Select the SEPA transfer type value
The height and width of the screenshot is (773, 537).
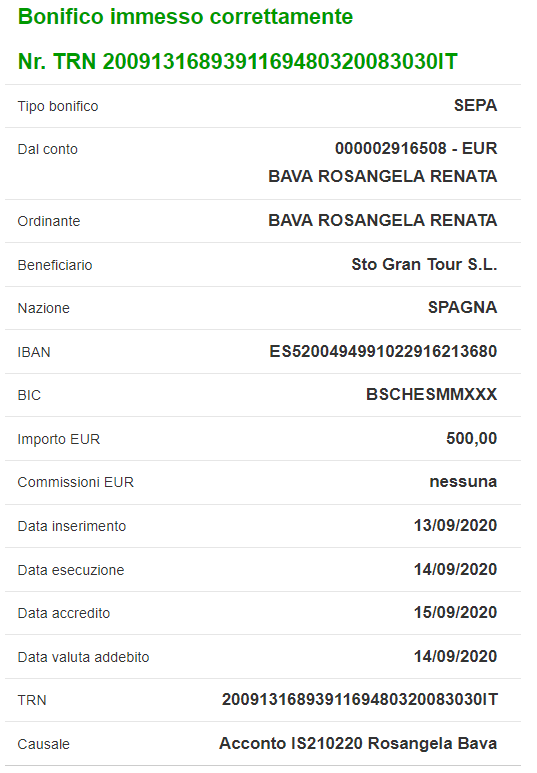pos(475,105)
